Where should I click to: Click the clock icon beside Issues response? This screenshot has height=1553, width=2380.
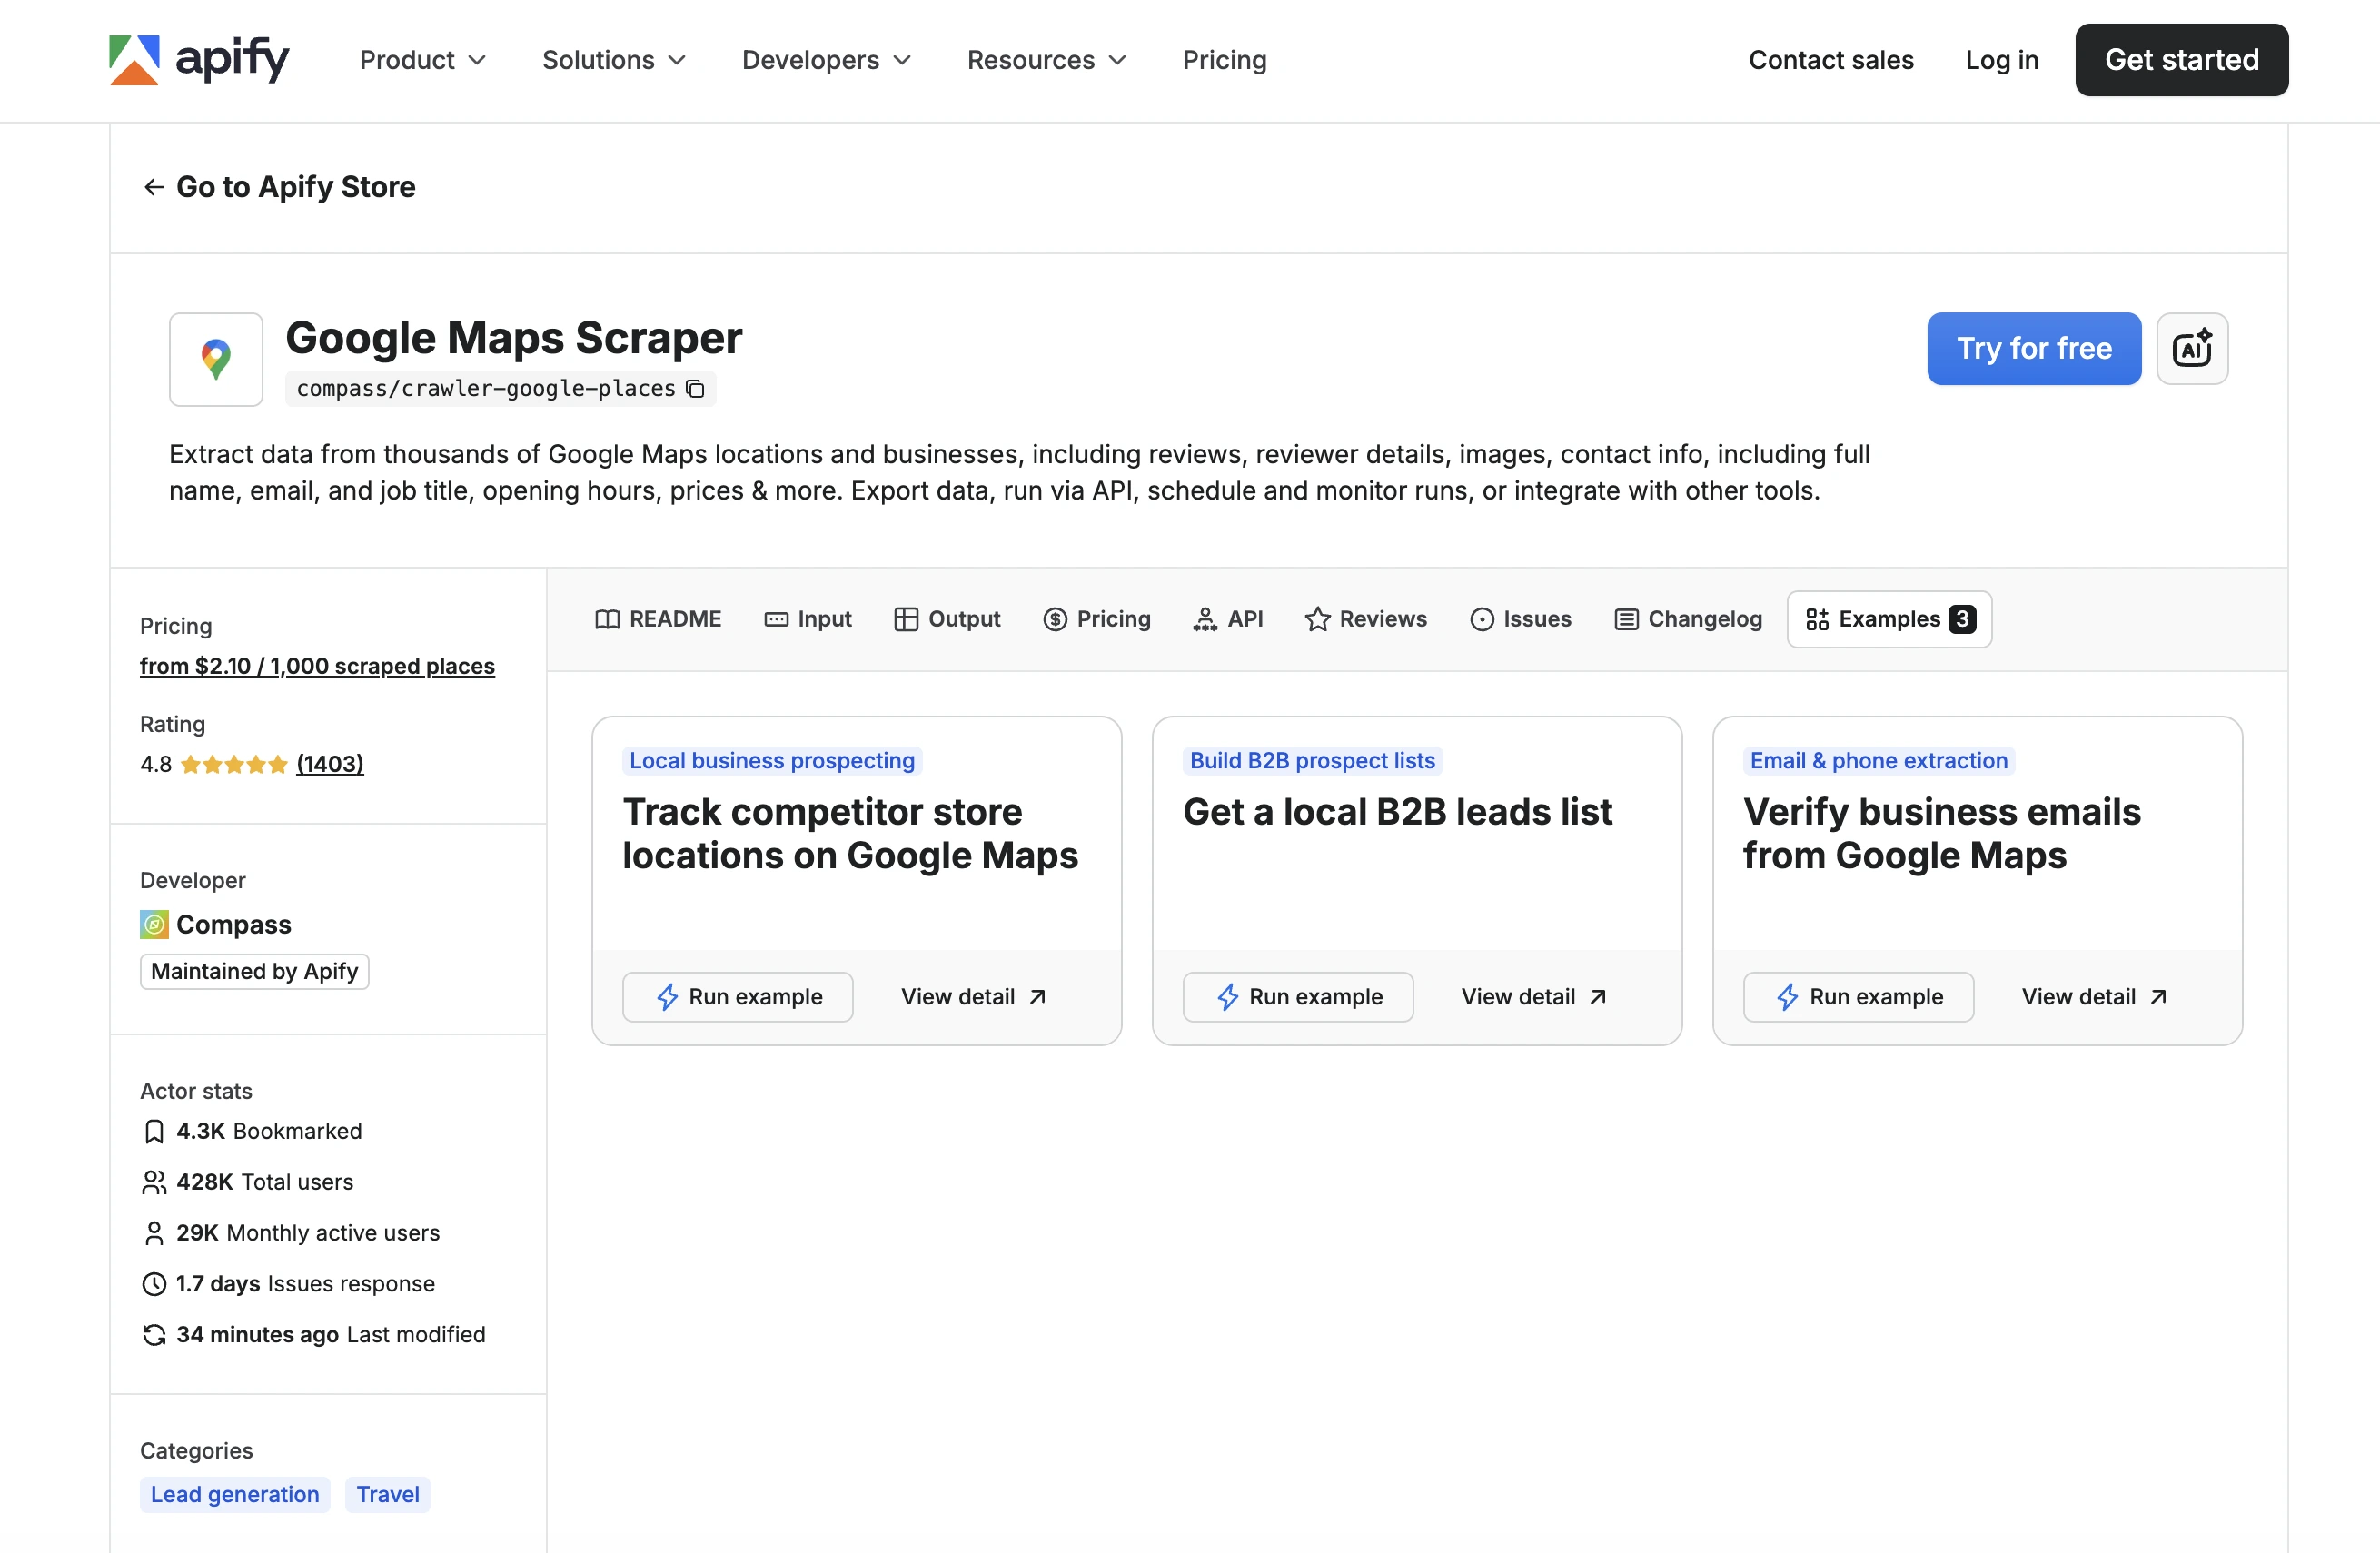pyautogui.click(x=154, y=1284)
